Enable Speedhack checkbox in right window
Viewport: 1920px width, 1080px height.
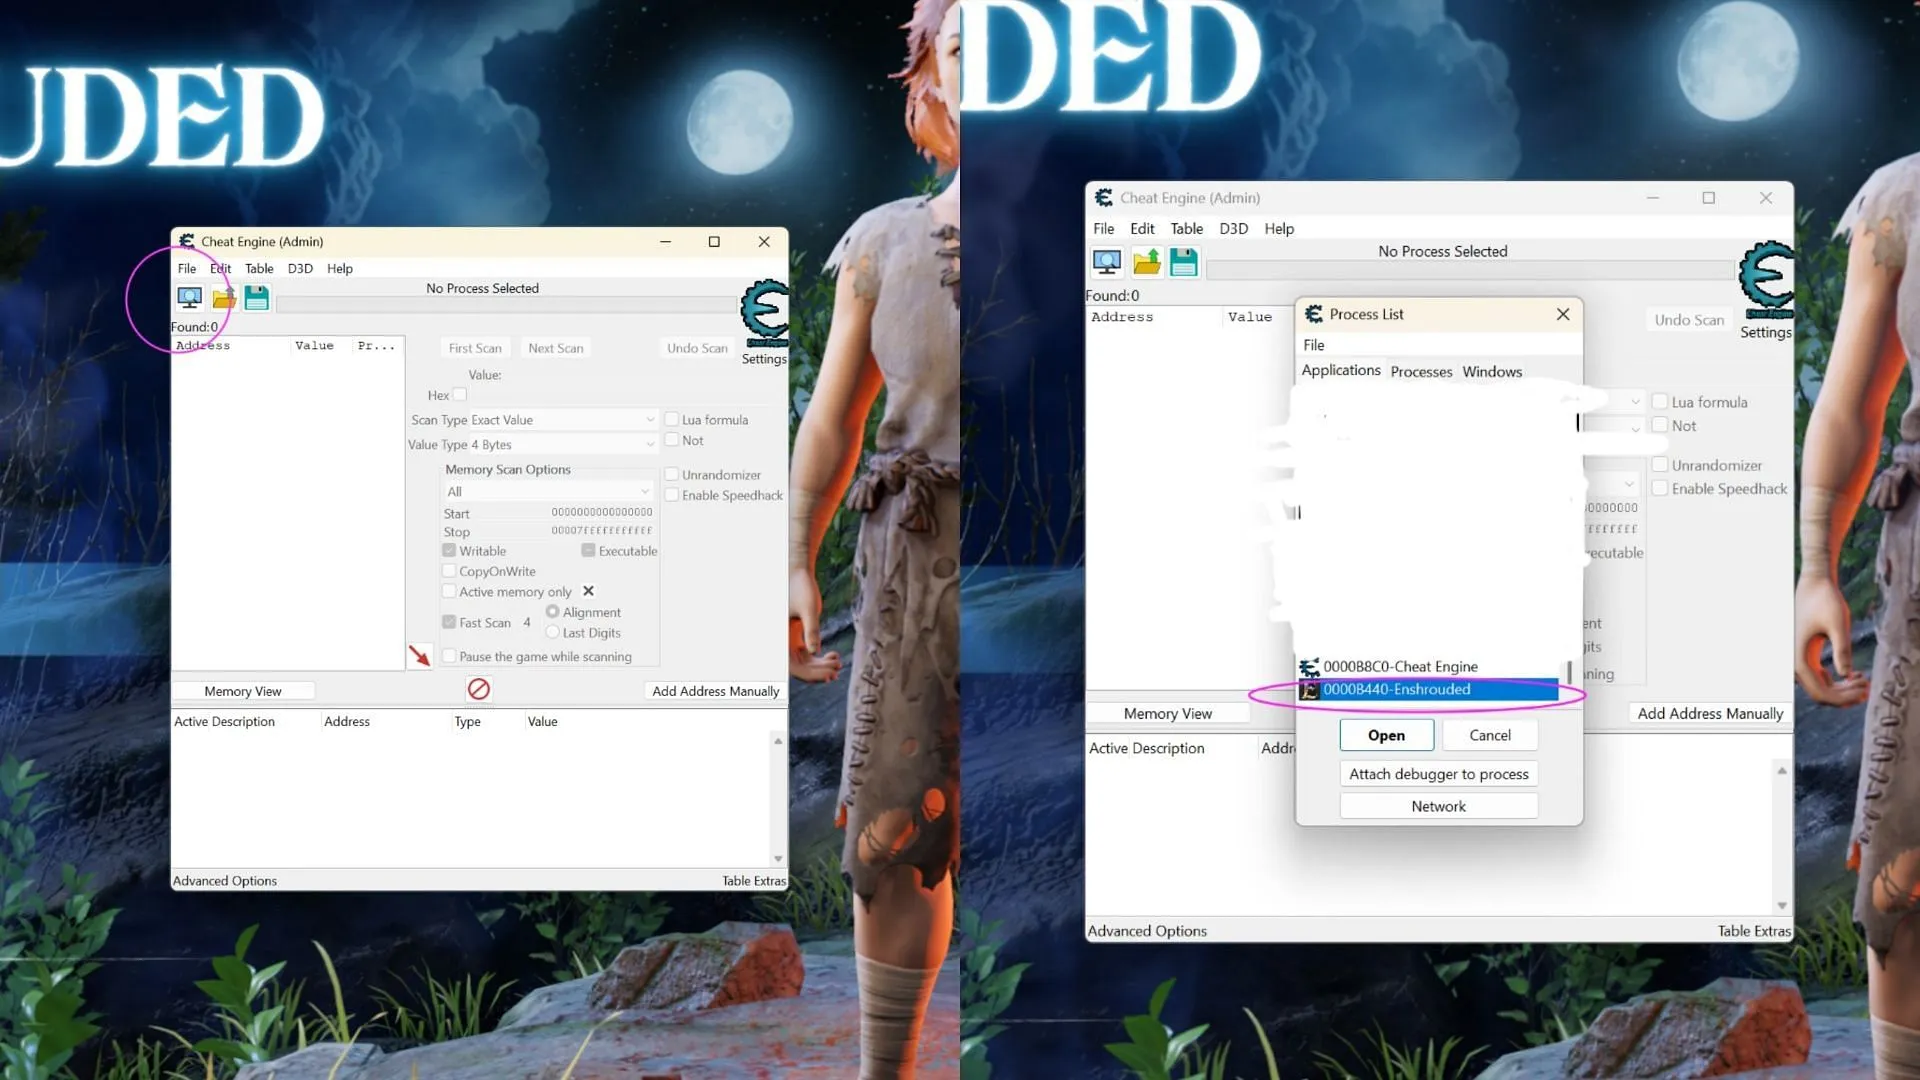coord(1660,488)
